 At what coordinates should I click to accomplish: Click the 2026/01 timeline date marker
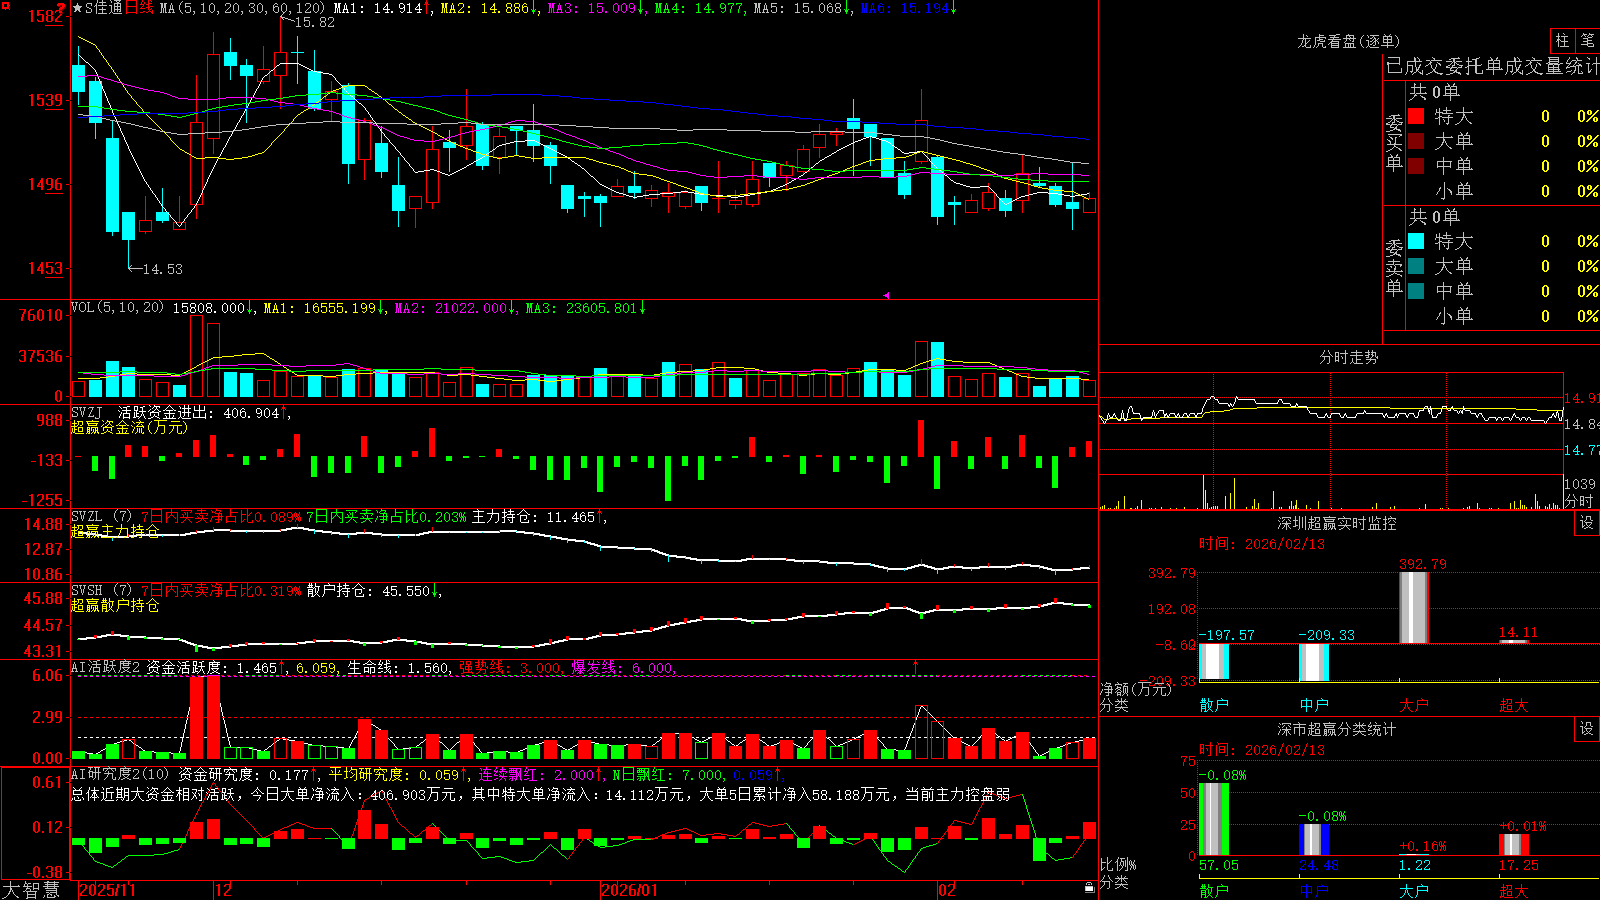tap(630, 889)
